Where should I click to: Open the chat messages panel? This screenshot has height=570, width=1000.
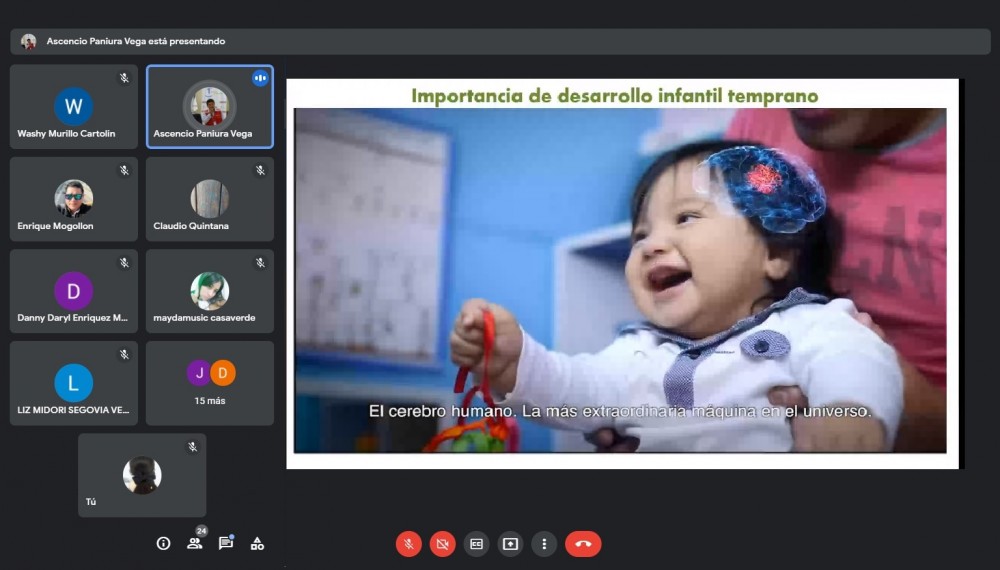pyautogui.click(x=226, y=543)
